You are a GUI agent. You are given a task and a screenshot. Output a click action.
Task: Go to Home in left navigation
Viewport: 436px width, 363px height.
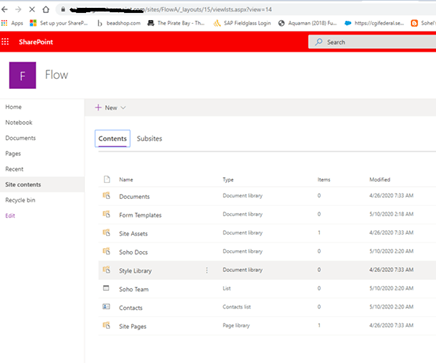point(13,107)
